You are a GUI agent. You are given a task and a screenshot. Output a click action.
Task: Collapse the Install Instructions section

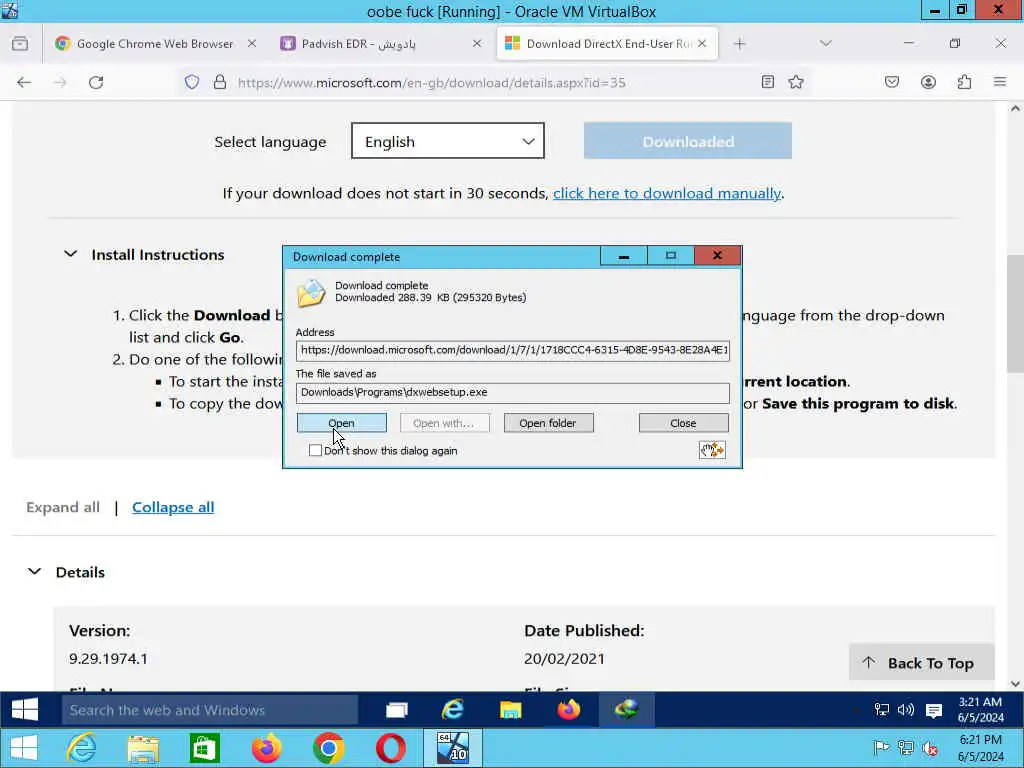[x=71, y=253]
